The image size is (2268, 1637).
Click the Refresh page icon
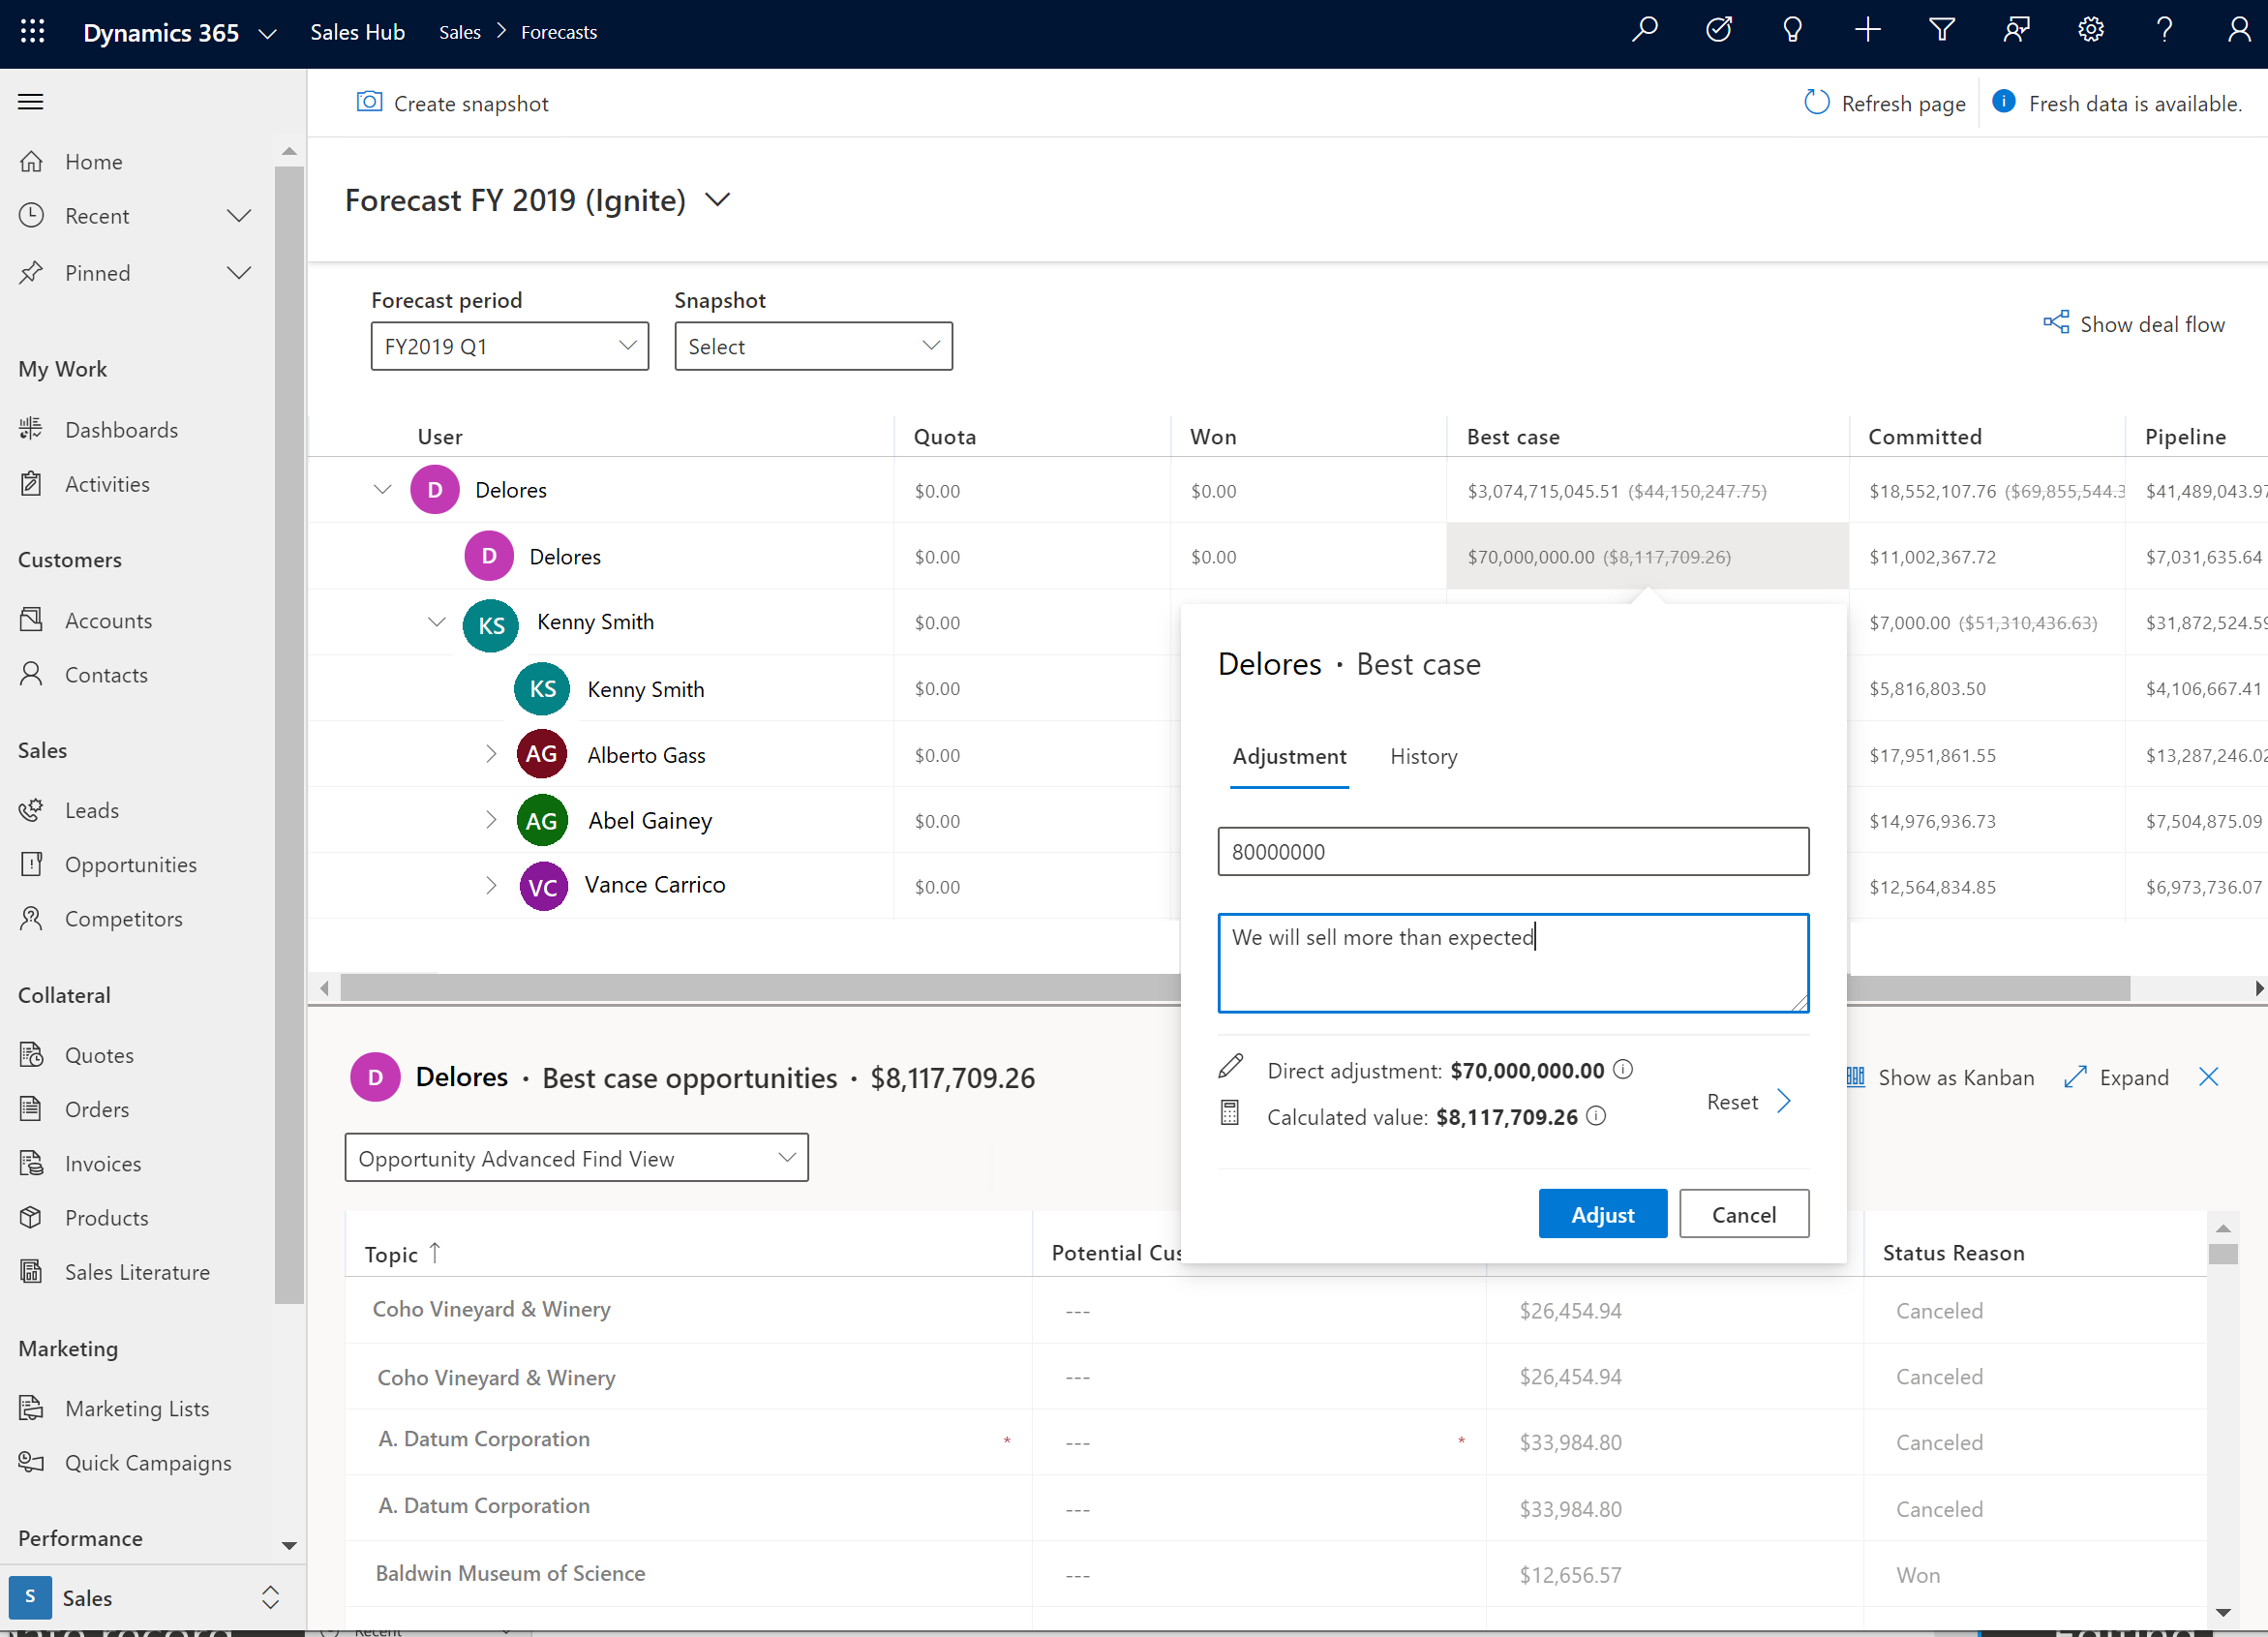click(1817, 102)
